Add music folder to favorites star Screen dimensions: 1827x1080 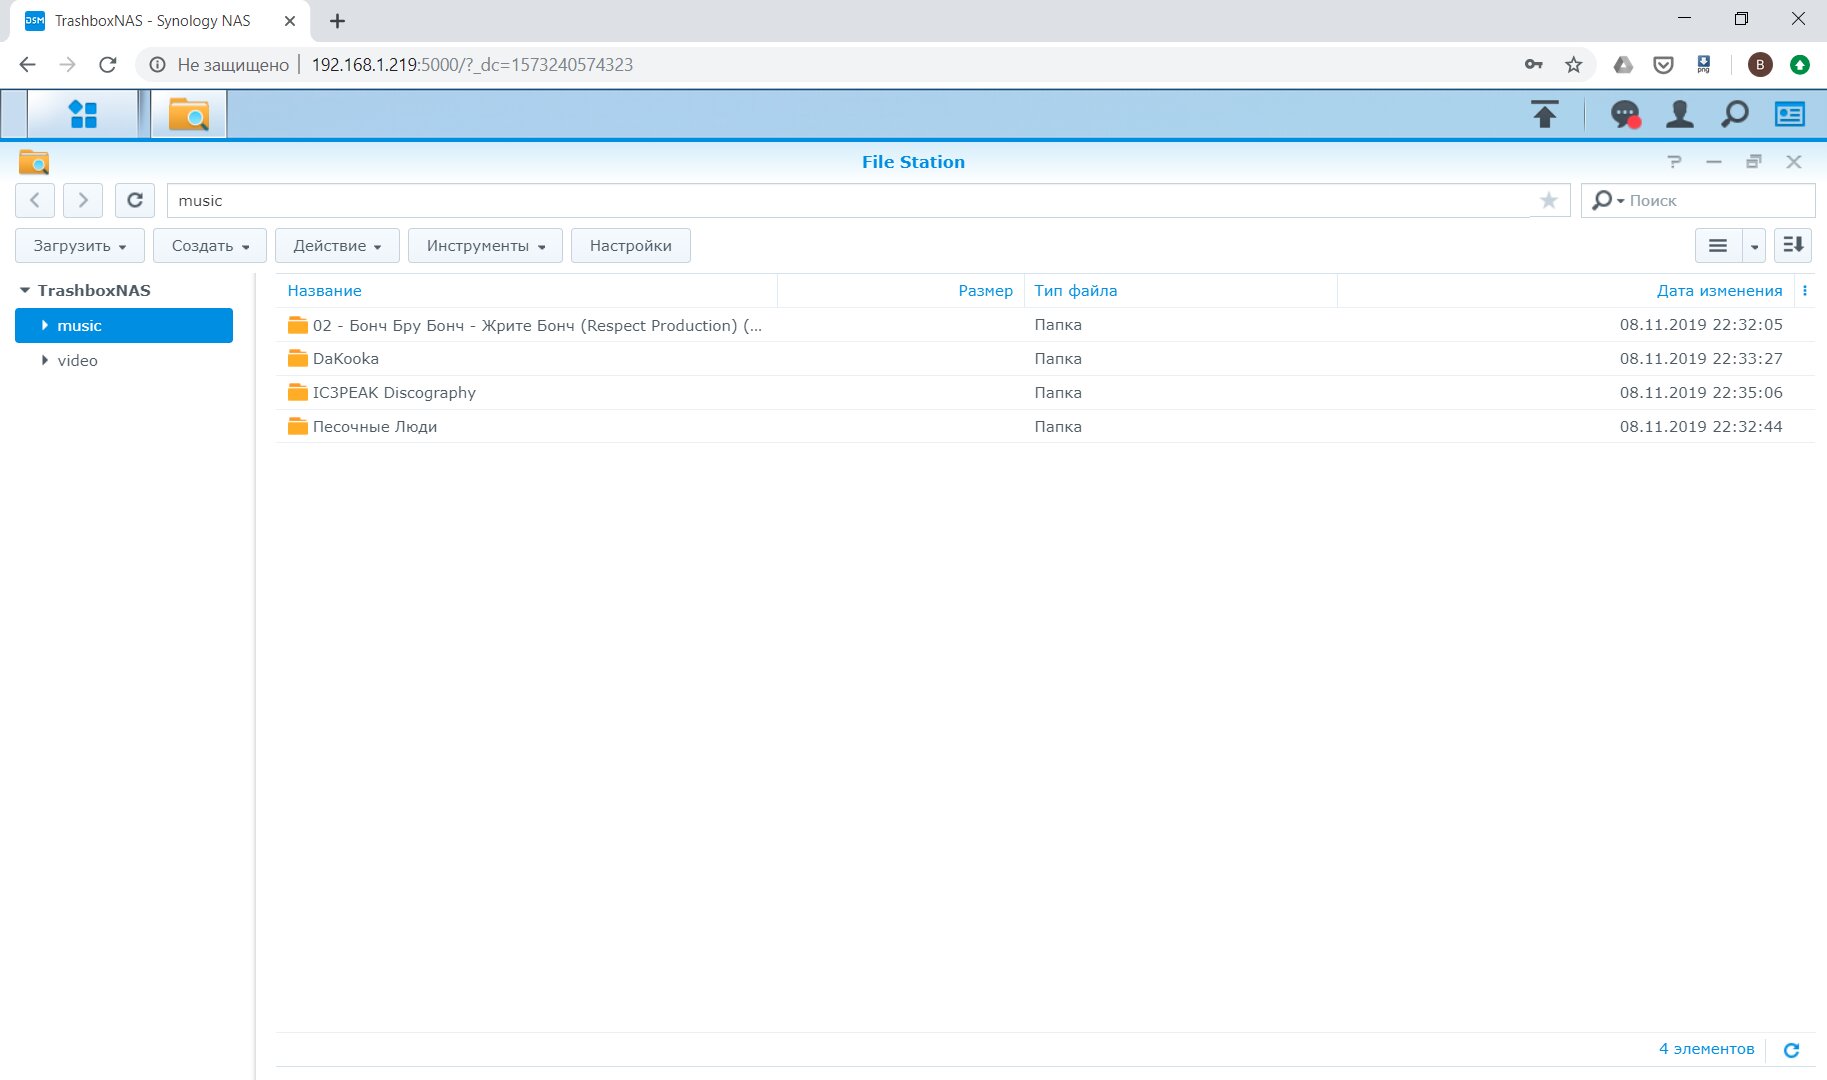point(1549,200)
